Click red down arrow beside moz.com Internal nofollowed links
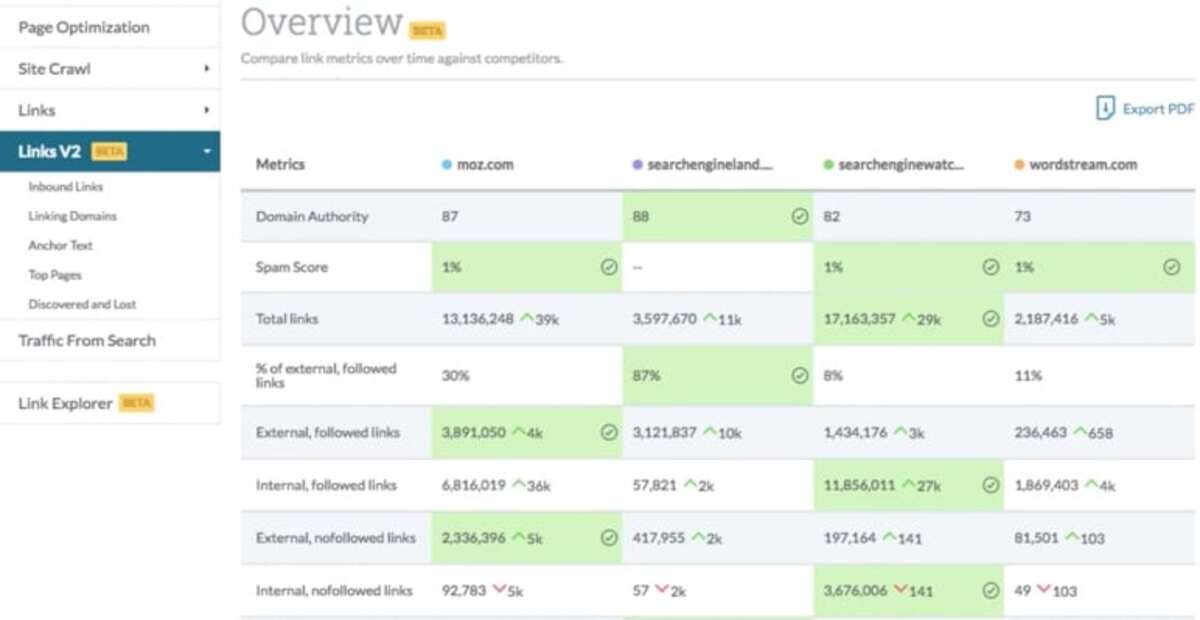The height and width of the screenshot is (620, 1200). click(x=499, y=591)
